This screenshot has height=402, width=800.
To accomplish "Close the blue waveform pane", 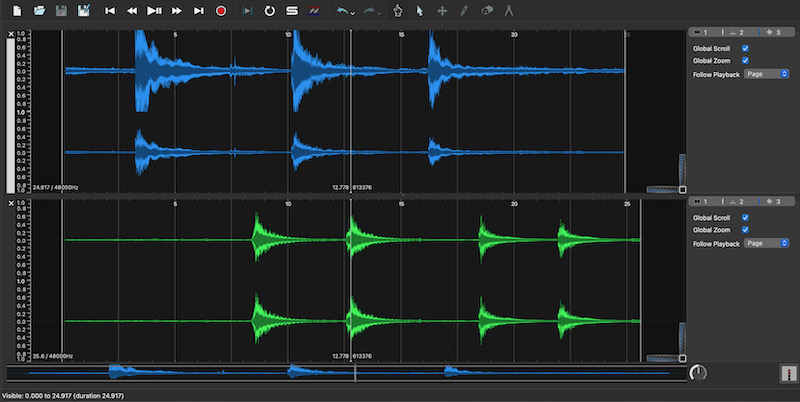I will (11, 34).
